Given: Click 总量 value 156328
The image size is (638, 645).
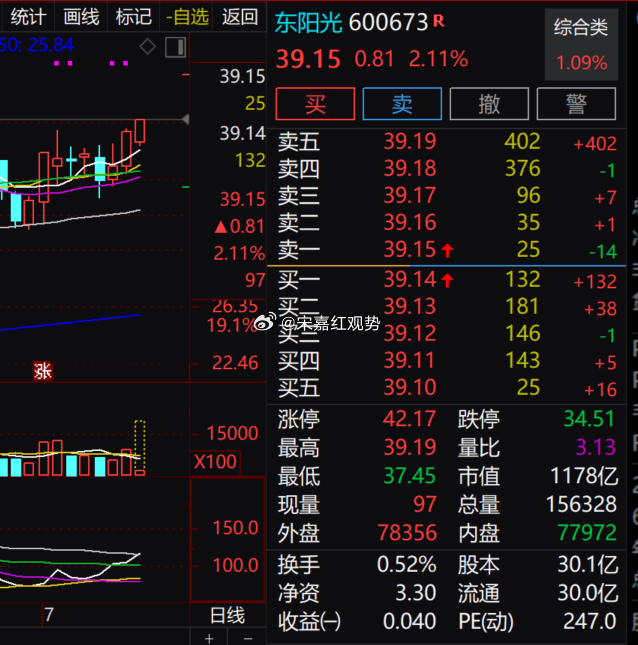Looking at the screenshot, I should pos(581,504).
